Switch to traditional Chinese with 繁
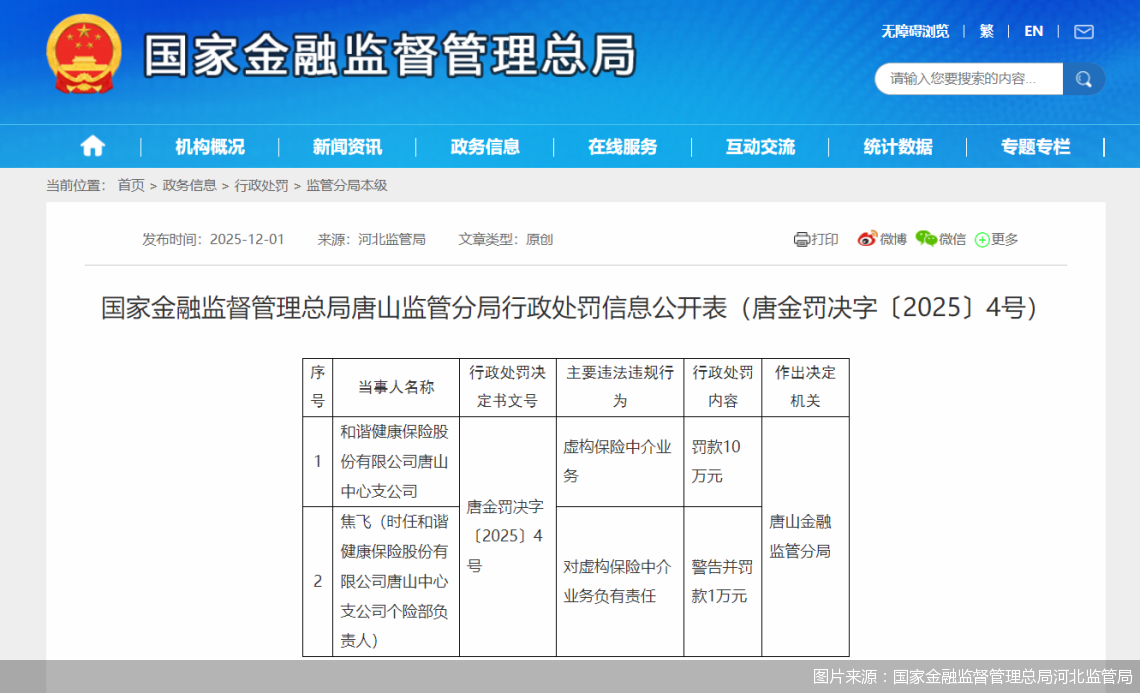 [987, 31]
